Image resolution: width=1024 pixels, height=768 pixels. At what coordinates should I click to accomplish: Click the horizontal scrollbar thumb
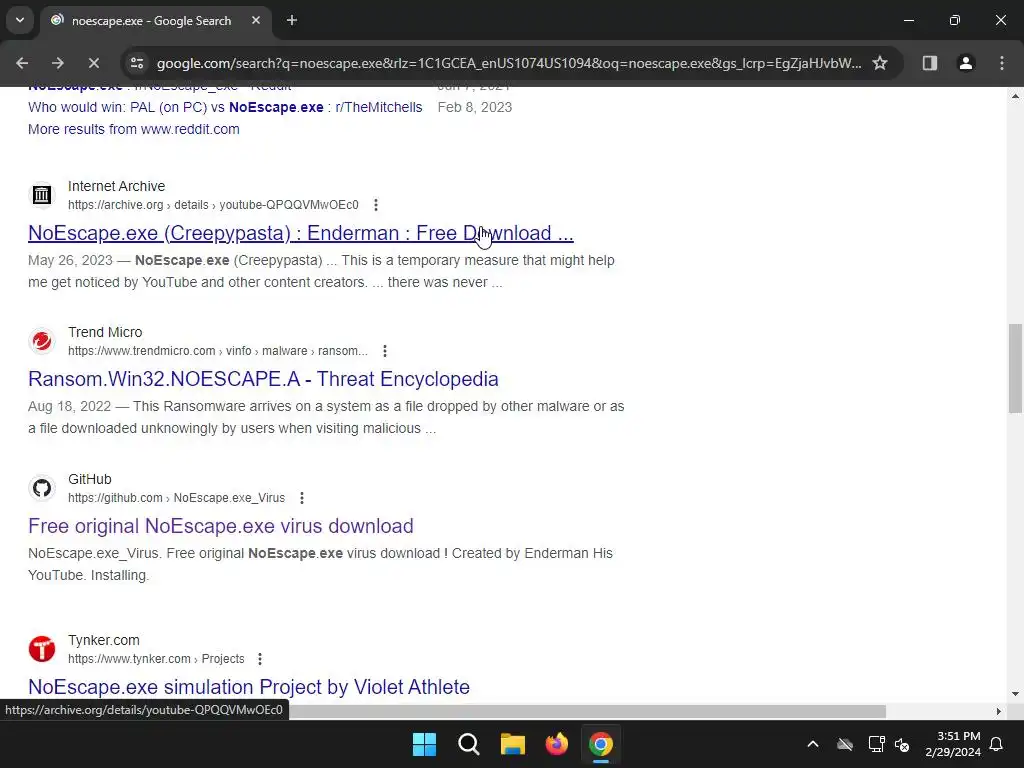click(x=586, y=711)
